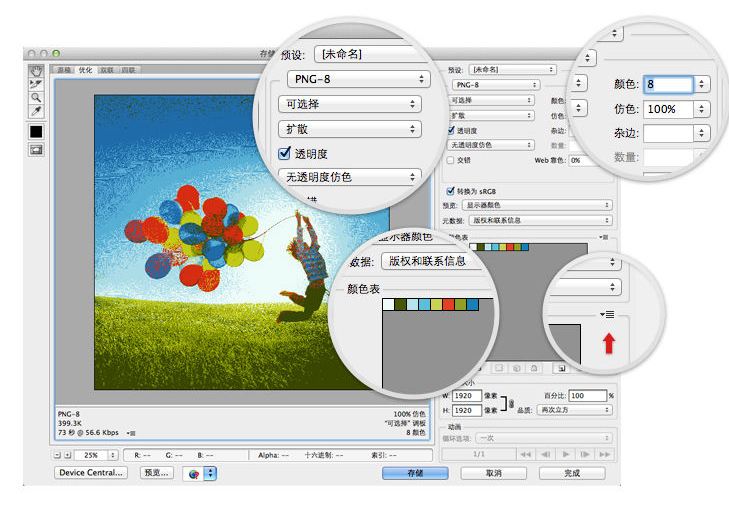
Task: Click the 完成 done button
Action: tap(572, 473)
